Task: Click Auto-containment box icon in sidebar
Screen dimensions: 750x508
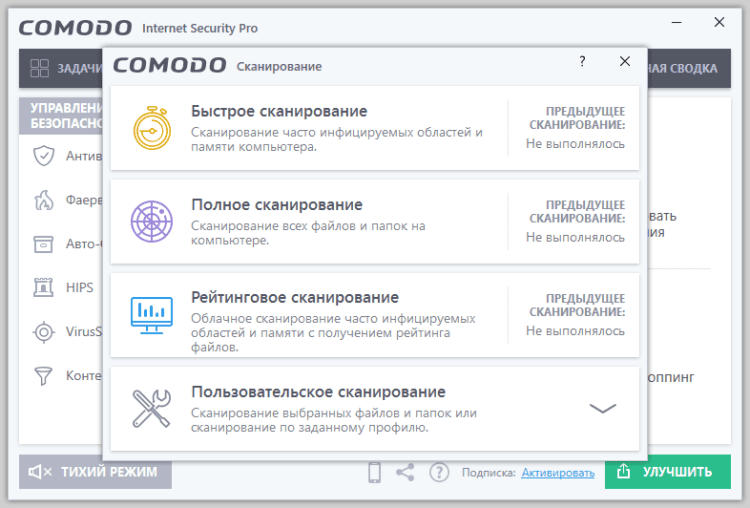Action: (44, 244)
